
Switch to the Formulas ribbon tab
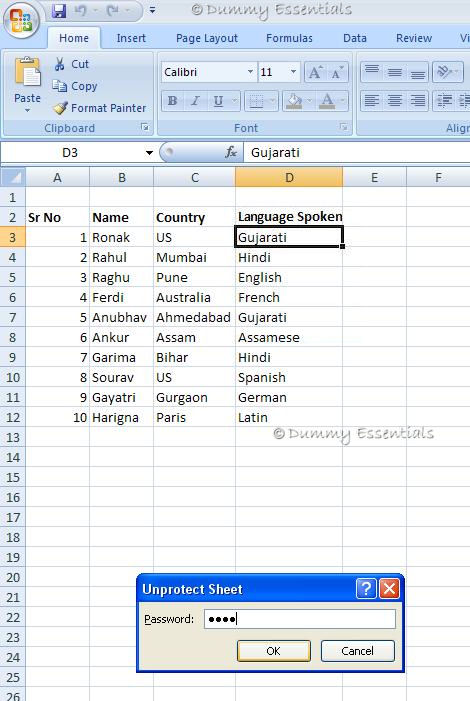[x=289, y=38]
